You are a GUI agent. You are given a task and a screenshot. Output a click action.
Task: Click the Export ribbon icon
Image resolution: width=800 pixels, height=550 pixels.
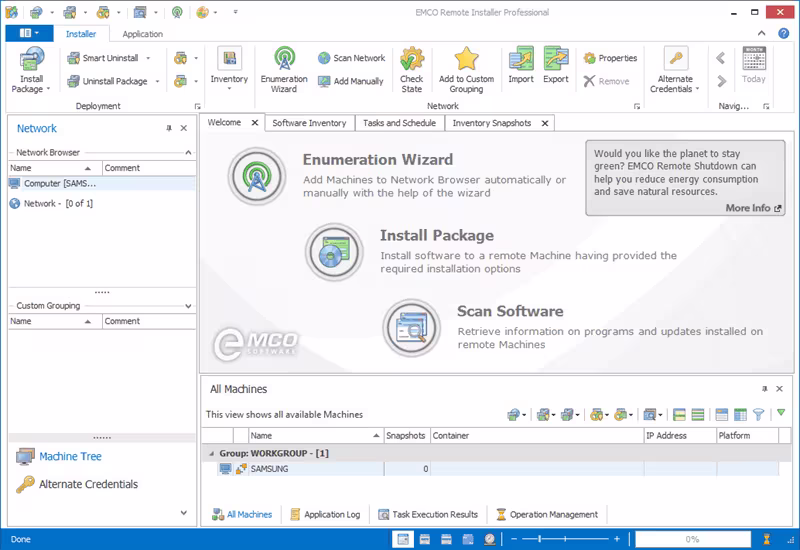coord(556,59)
